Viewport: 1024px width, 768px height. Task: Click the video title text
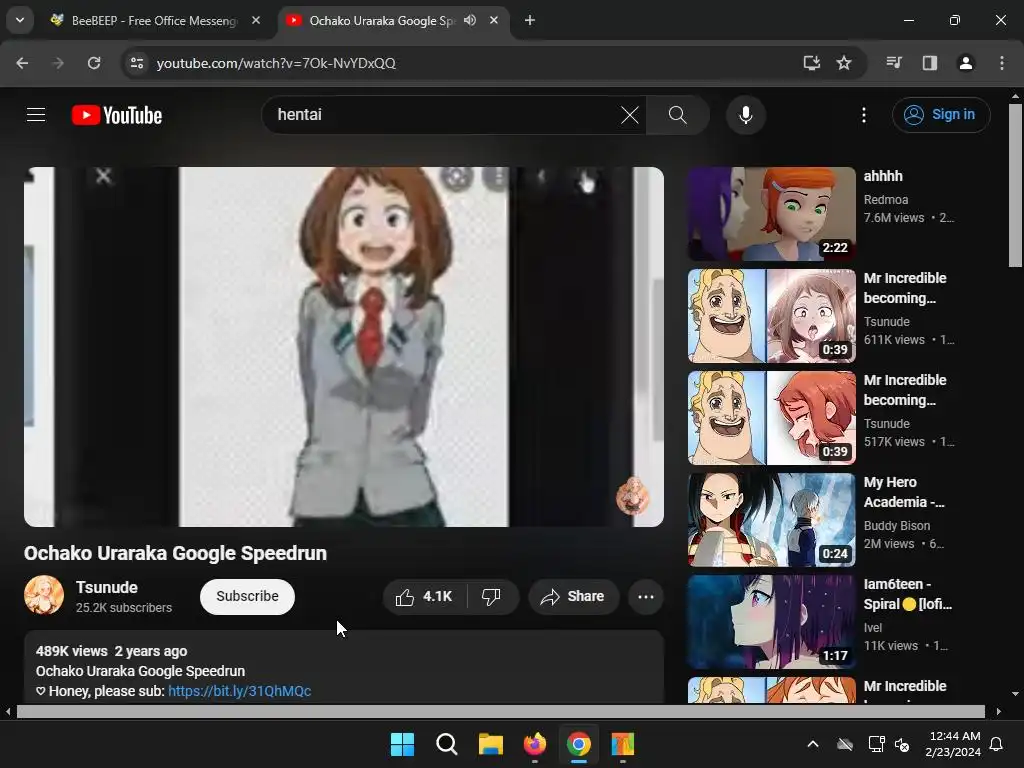pyautogui.click(x=175, y=553)
